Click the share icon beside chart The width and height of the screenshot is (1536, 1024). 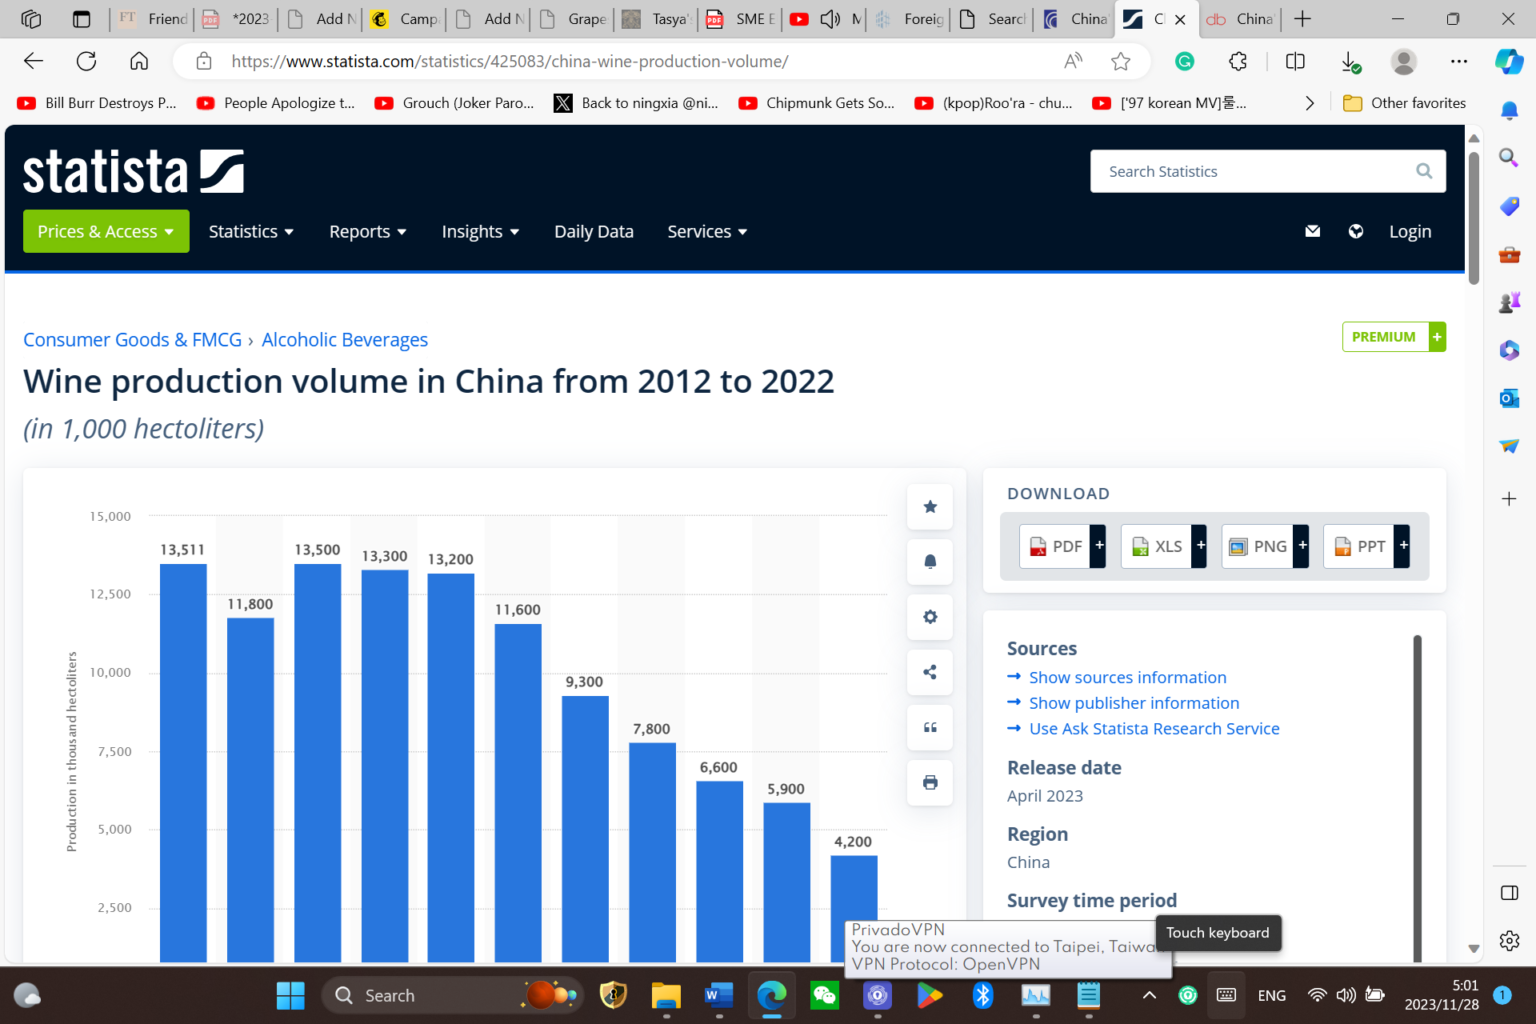(x=930, y=672)
